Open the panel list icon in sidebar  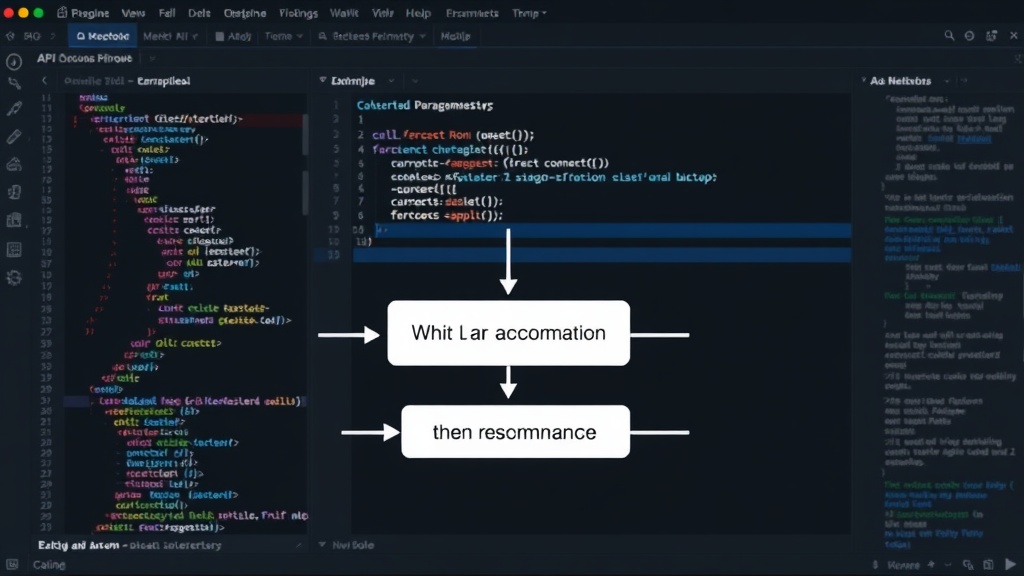tap(14, 249)
